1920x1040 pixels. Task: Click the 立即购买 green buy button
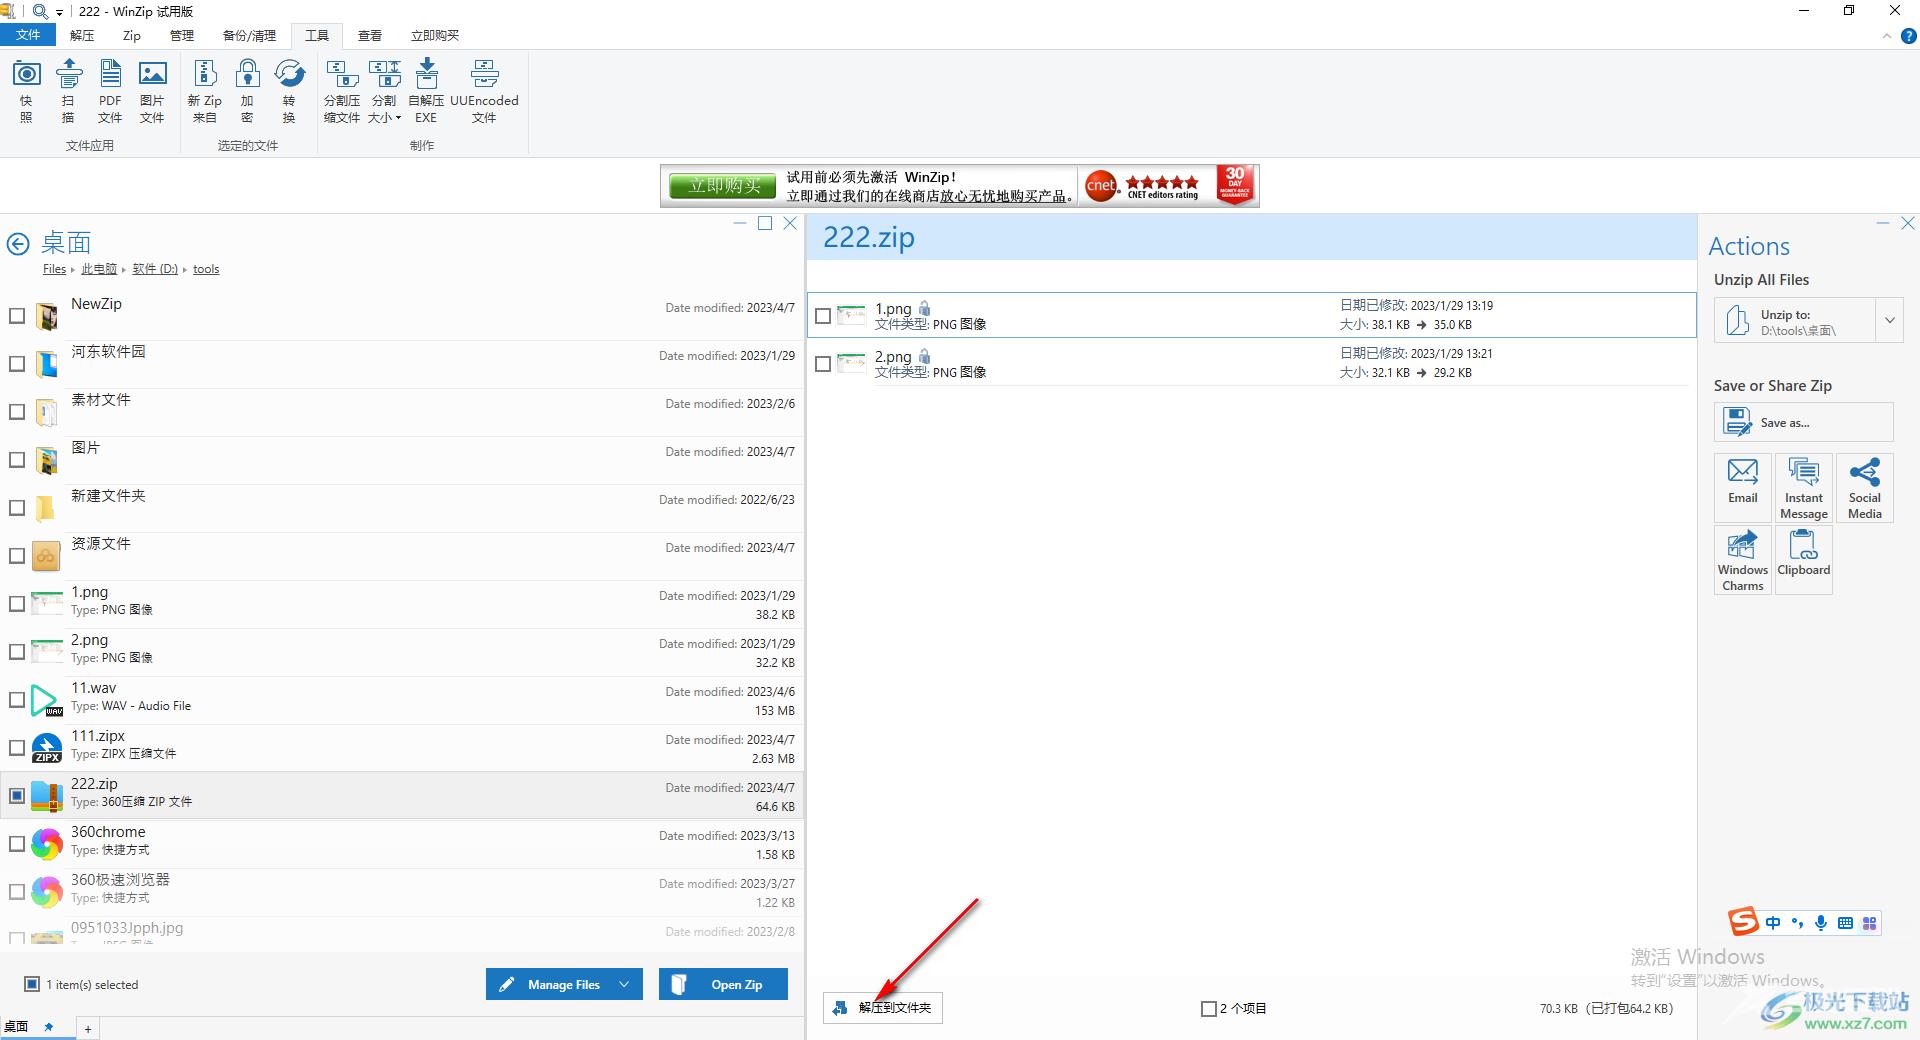click(x=724, y=186)
